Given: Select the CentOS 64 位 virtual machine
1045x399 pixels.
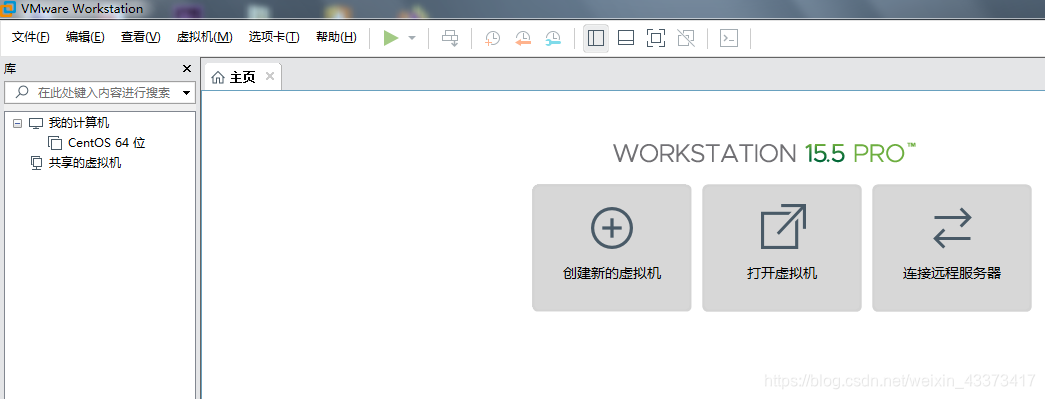Looking at the screenshot, I should coord(107,143).
